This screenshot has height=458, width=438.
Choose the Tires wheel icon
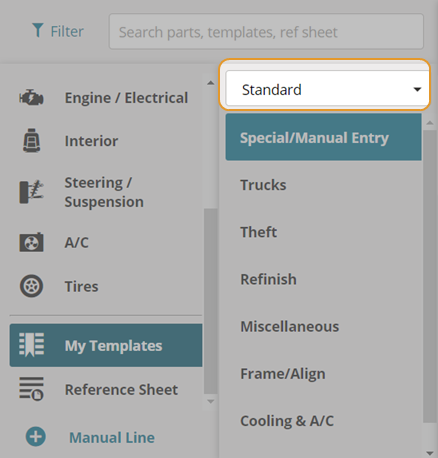tap(31, 286)
